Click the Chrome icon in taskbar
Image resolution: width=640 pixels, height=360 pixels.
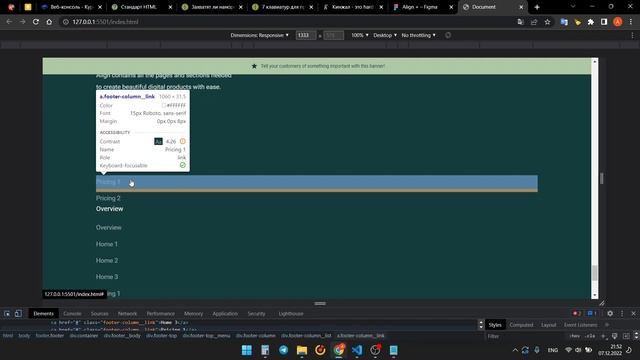click(339, 350)
